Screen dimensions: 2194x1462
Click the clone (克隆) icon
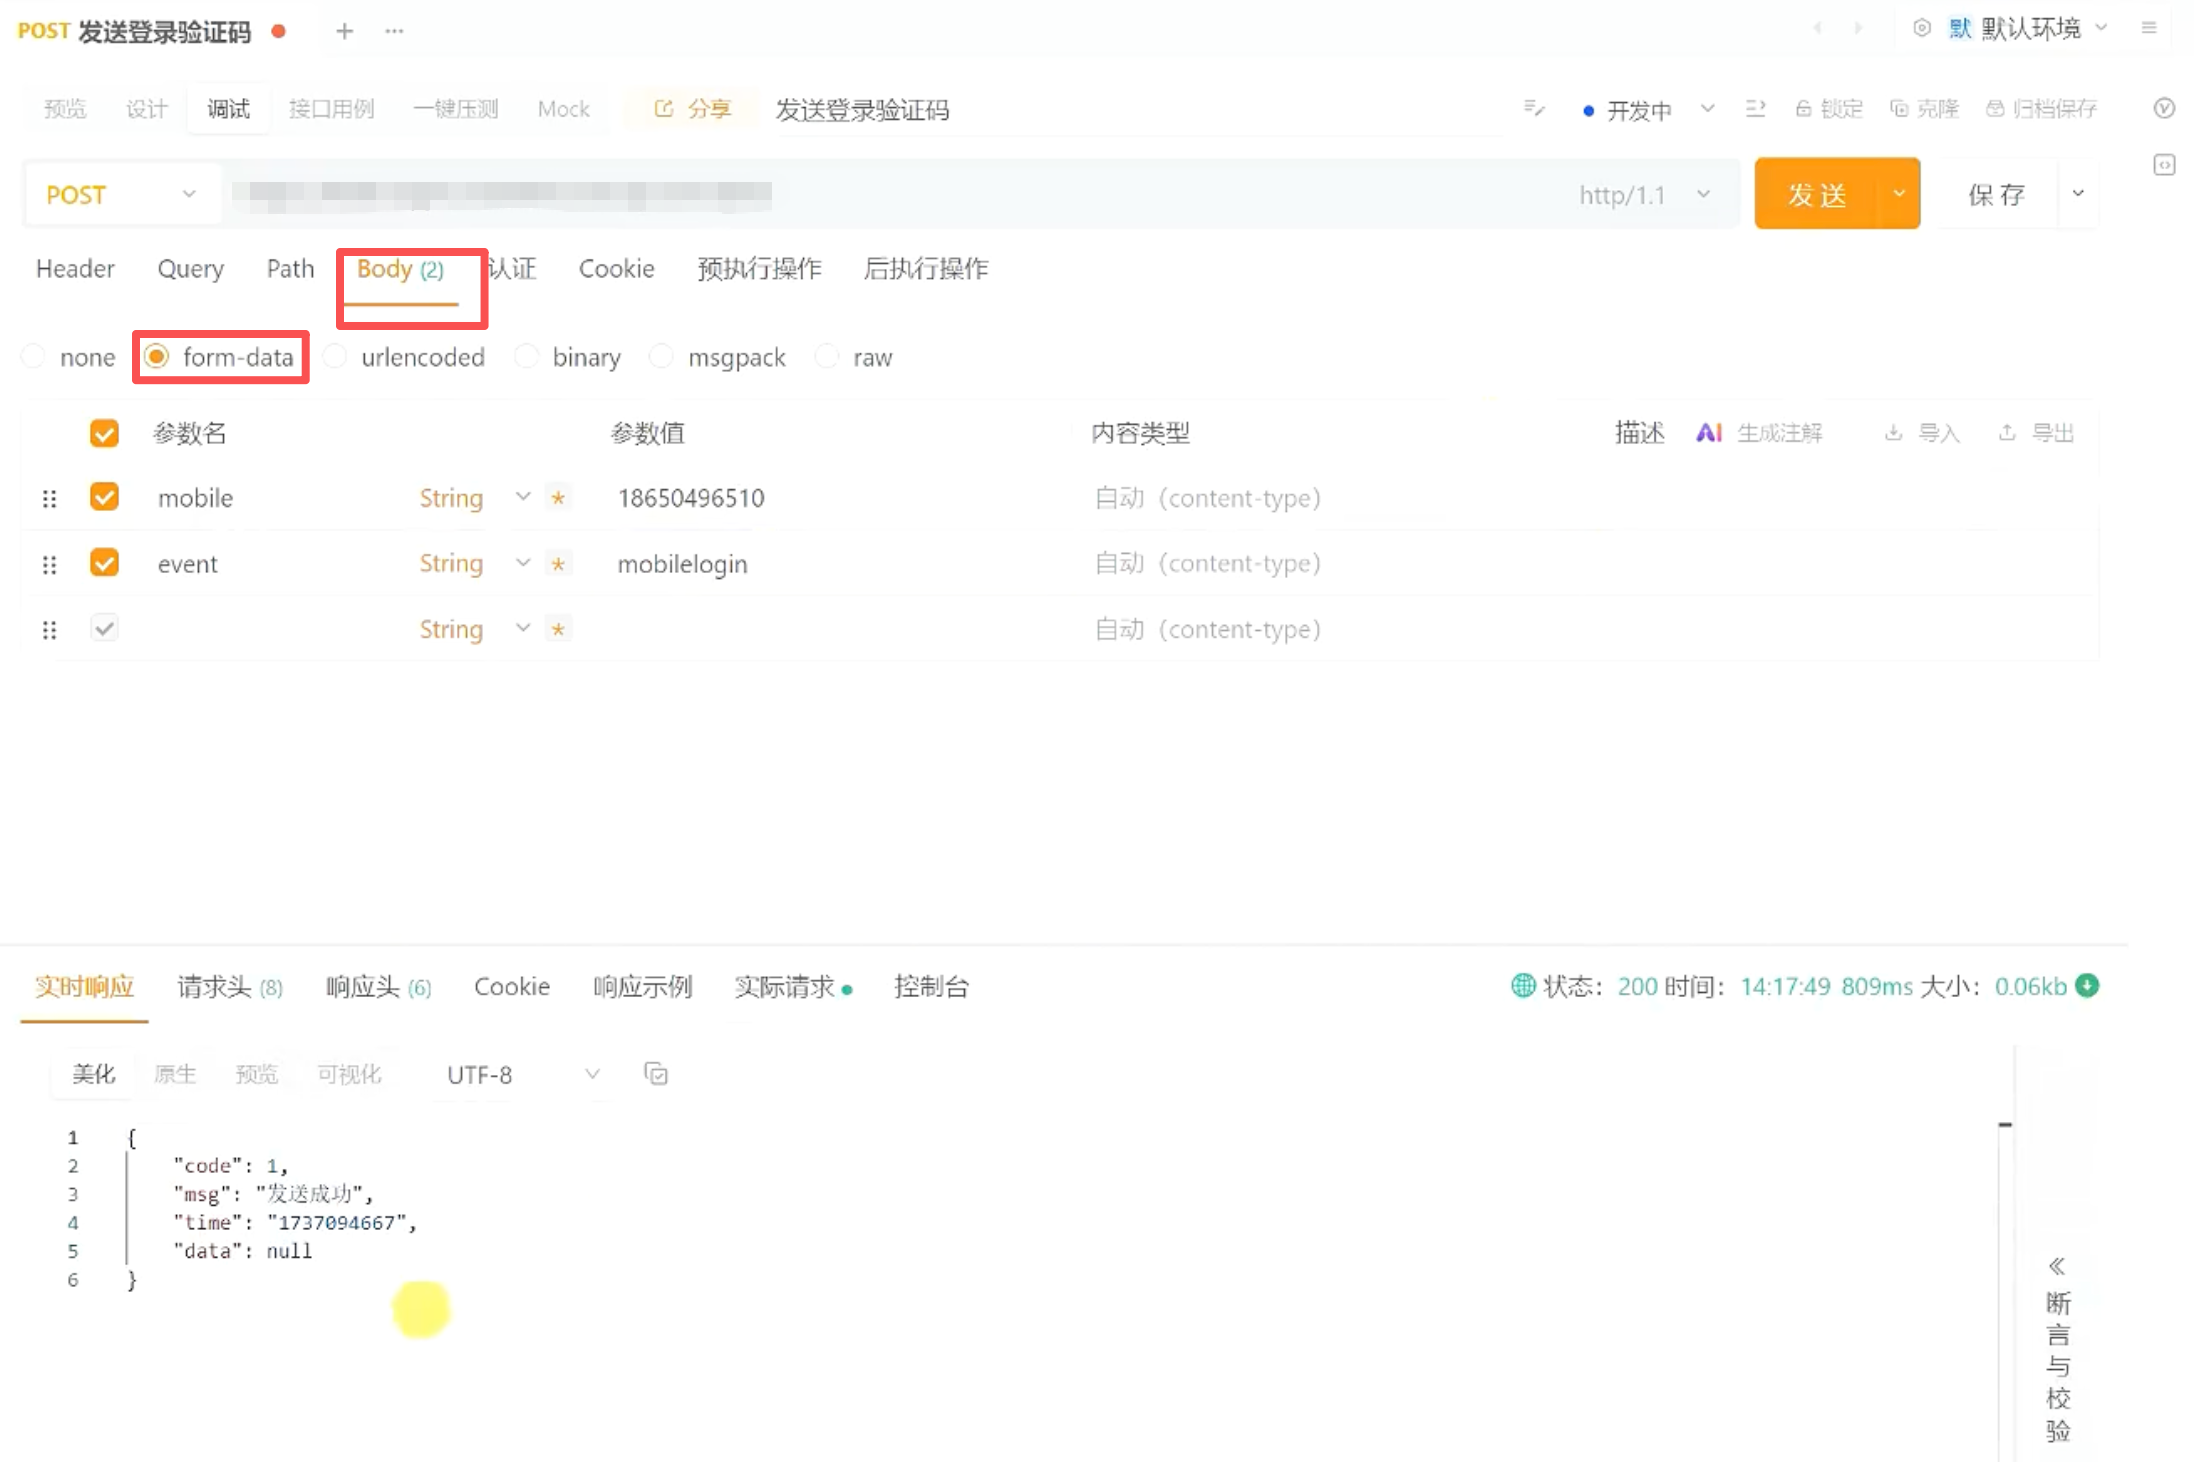(1899, 109)
